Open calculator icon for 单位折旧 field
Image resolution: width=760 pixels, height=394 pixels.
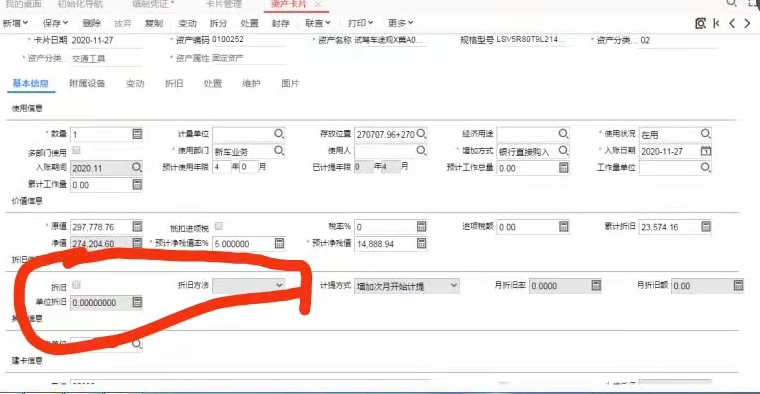[137, 302]
